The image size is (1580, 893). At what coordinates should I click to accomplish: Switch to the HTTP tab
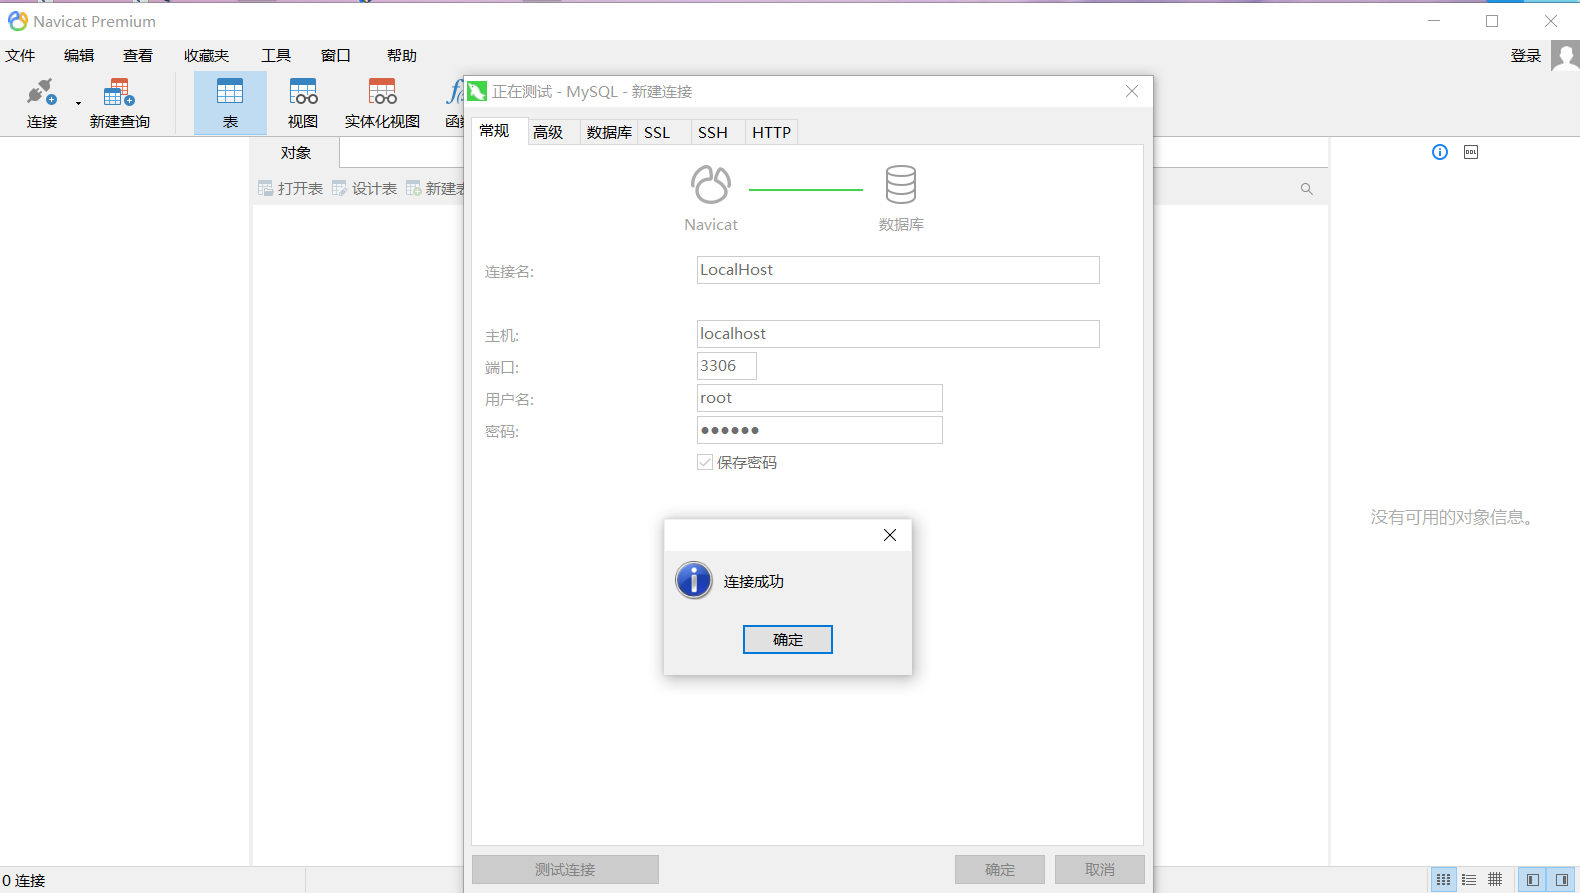tap(772, 132)
